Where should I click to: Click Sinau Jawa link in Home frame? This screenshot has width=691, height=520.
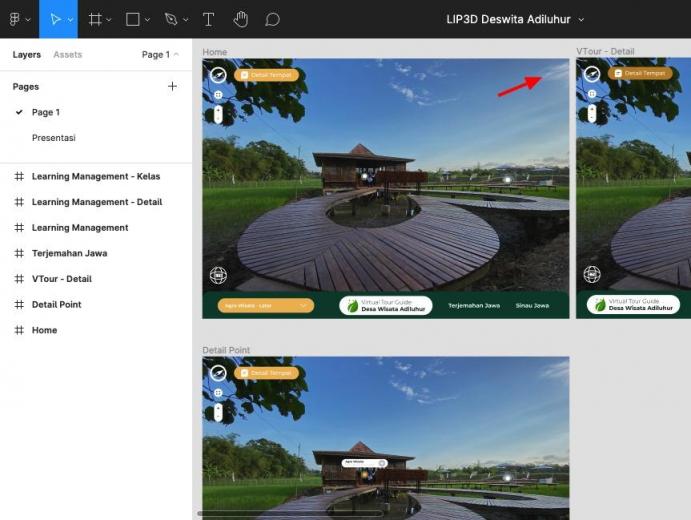point(532,305)
